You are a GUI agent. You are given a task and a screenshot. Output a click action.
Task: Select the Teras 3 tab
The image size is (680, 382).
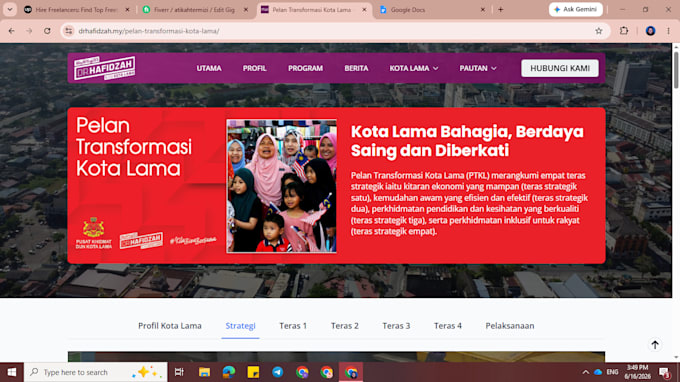[396, 326]
